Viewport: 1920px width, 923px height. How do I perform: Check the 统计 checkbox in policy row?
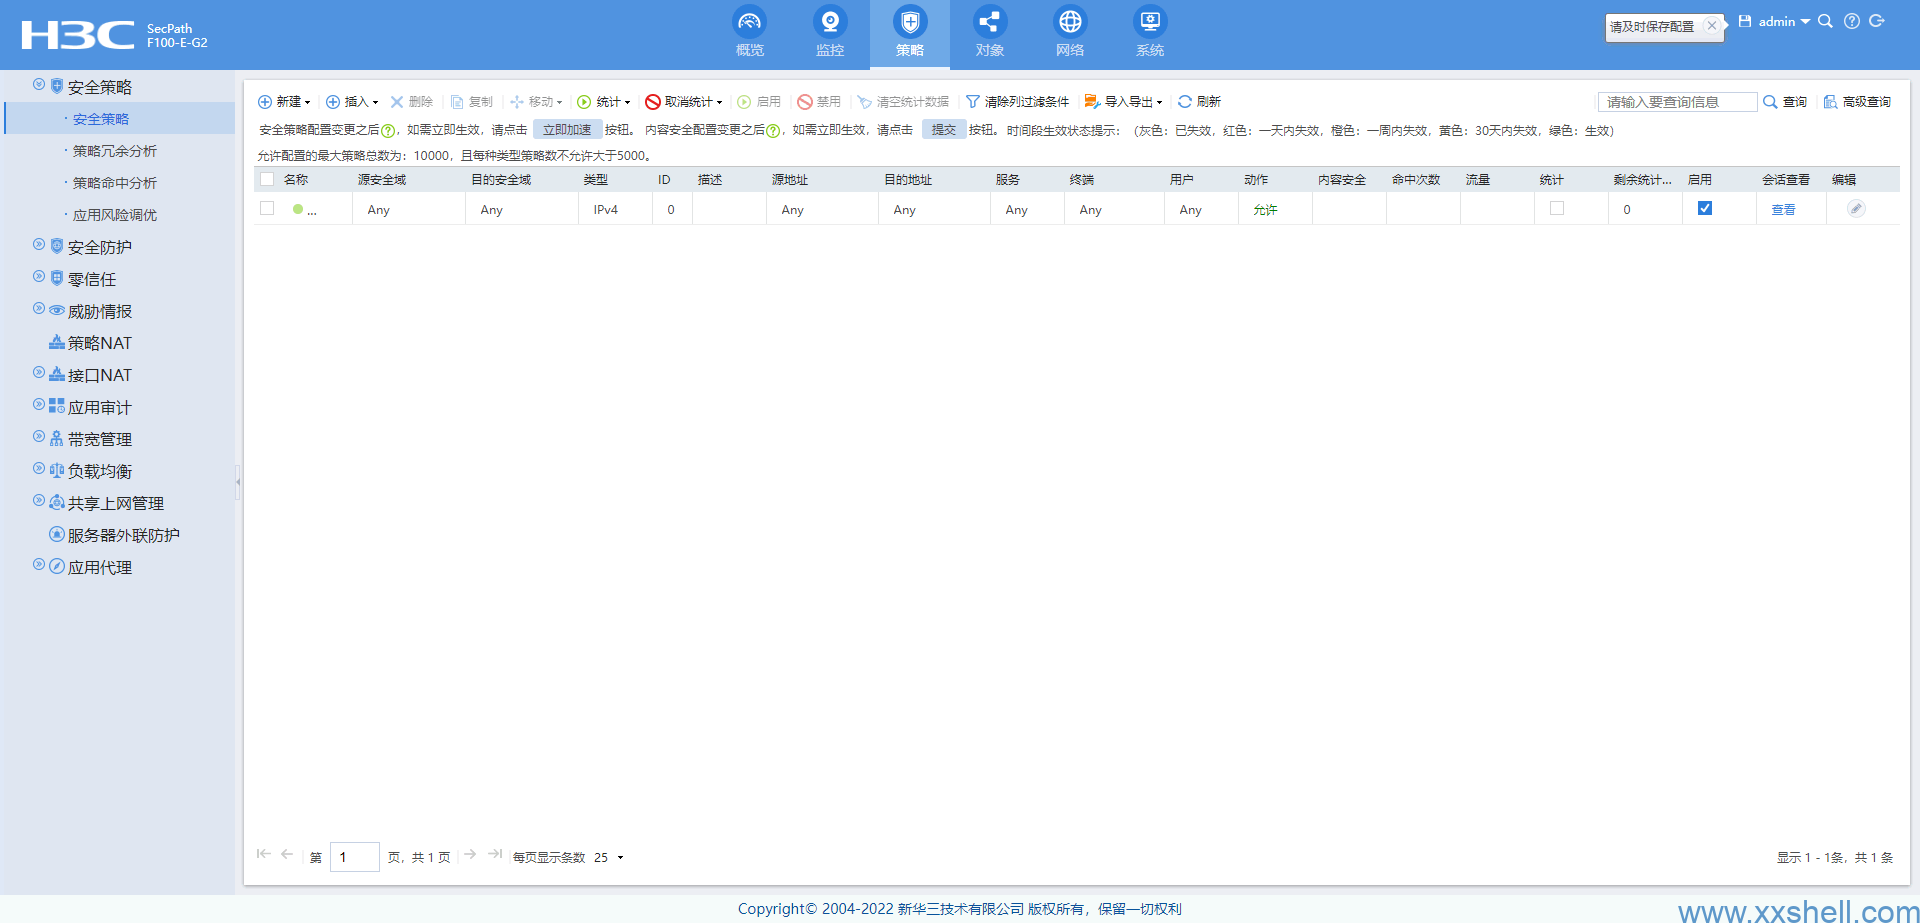[1557, 209]
